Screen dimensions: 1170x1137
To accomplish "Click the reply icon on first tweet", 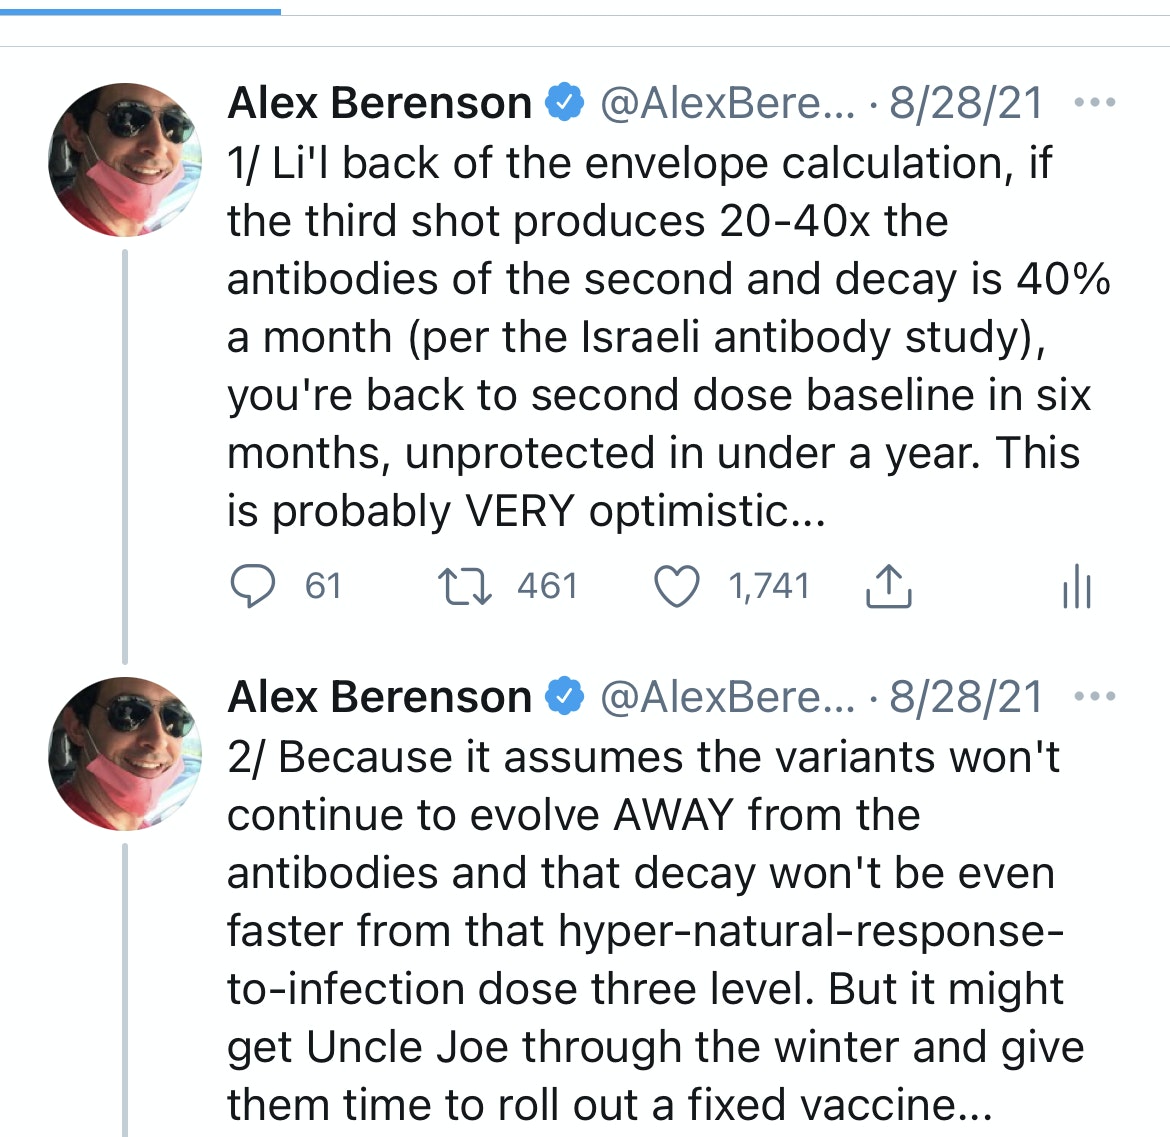I will [x=253, y=586].
